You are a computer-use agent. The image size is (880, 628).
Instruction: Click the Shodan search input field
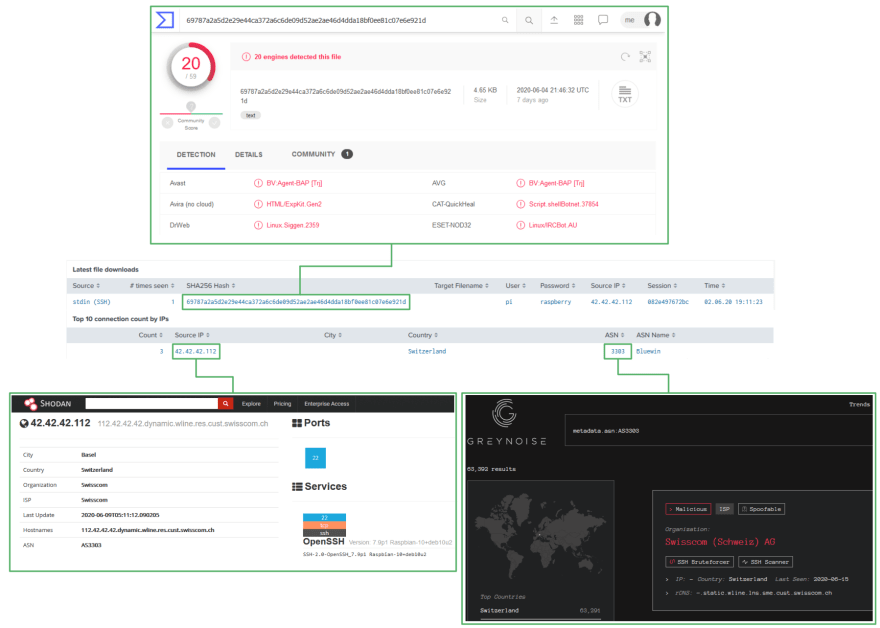(152, 404)
